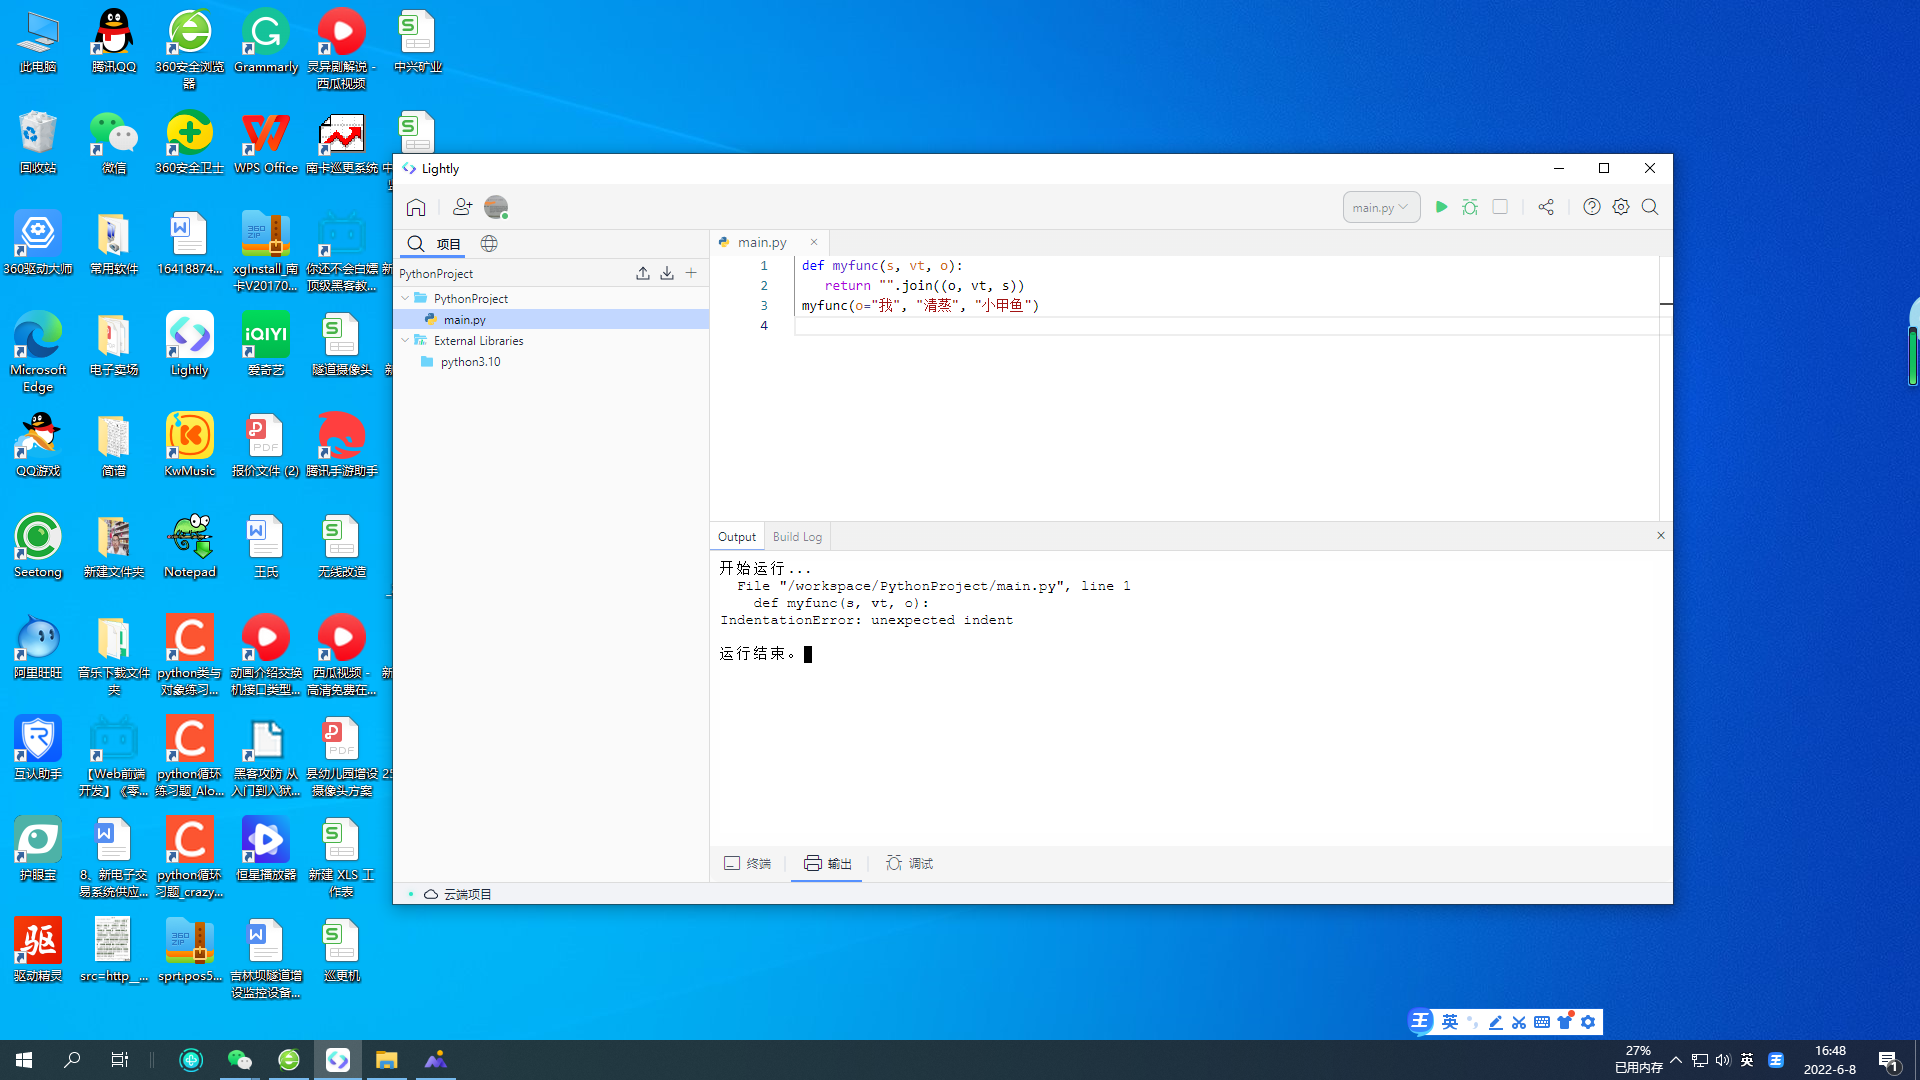Open File Explorer from the taskbar
Image resolution: width=1920 pixels, height=1080 pixels.
(386, 1060)
